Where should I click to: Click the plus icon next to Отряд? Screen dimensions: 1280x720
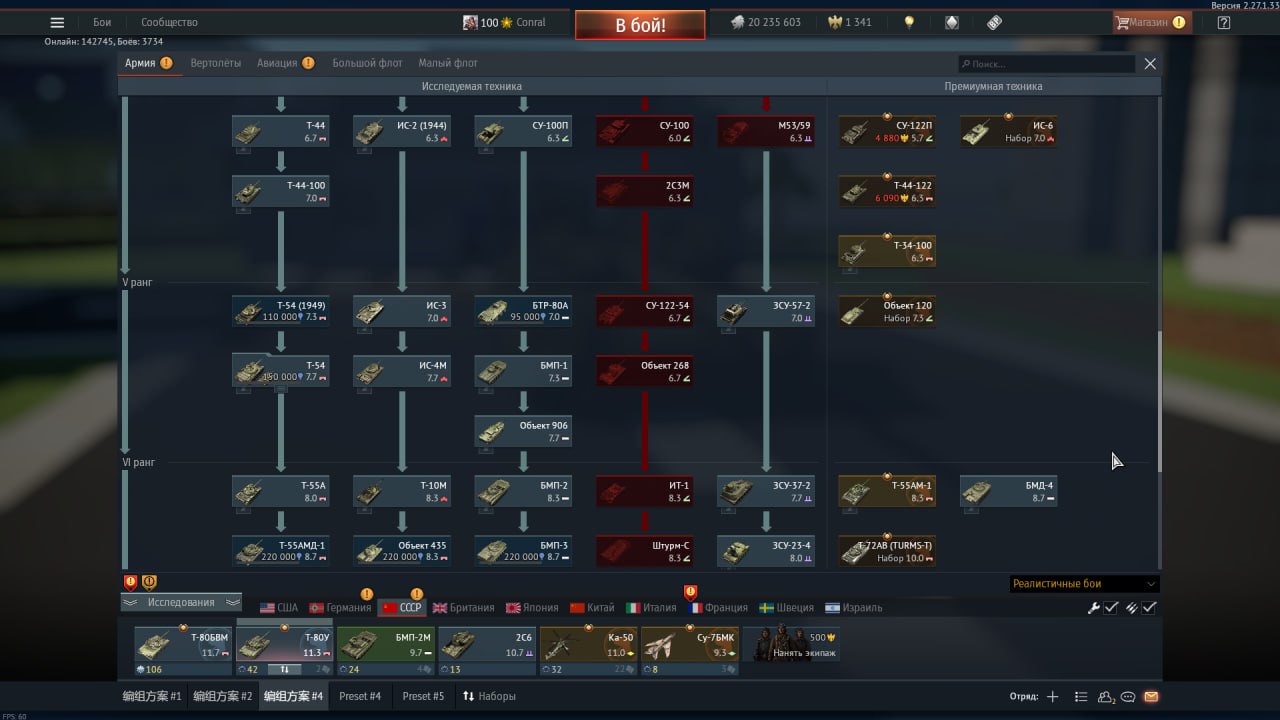(1052, 697)
